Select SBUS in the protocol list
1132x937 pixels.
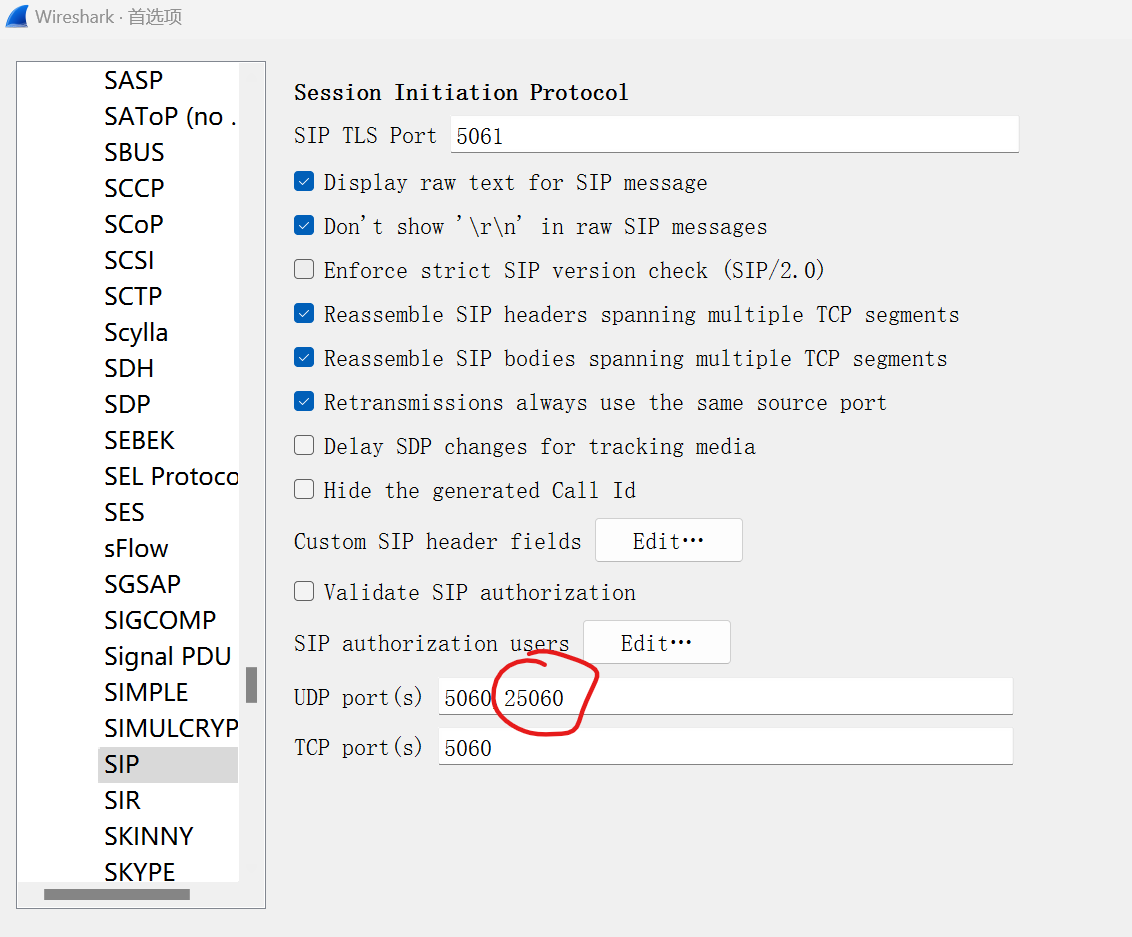coord(134,152)
